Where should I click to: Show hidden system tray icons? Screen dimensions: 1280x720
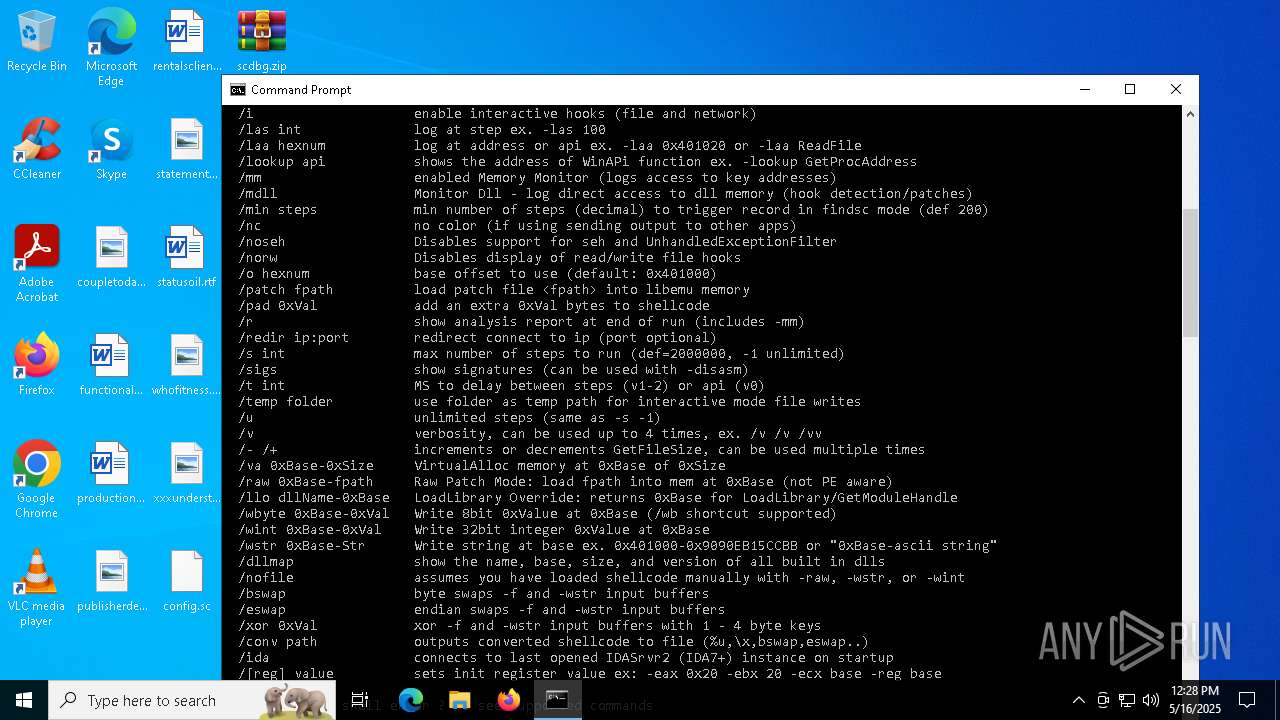[x=1078, y=700]
